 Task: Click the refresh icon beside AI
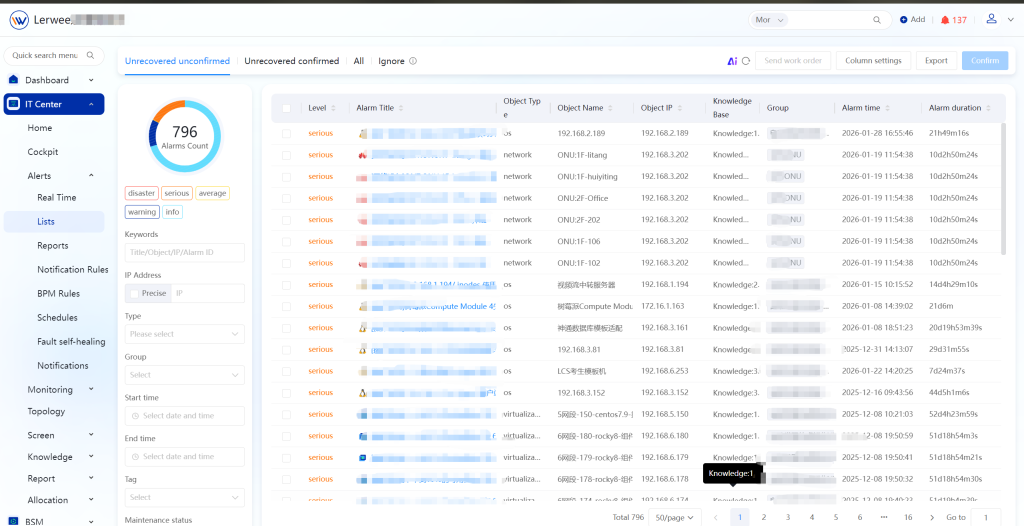(746, 61)
